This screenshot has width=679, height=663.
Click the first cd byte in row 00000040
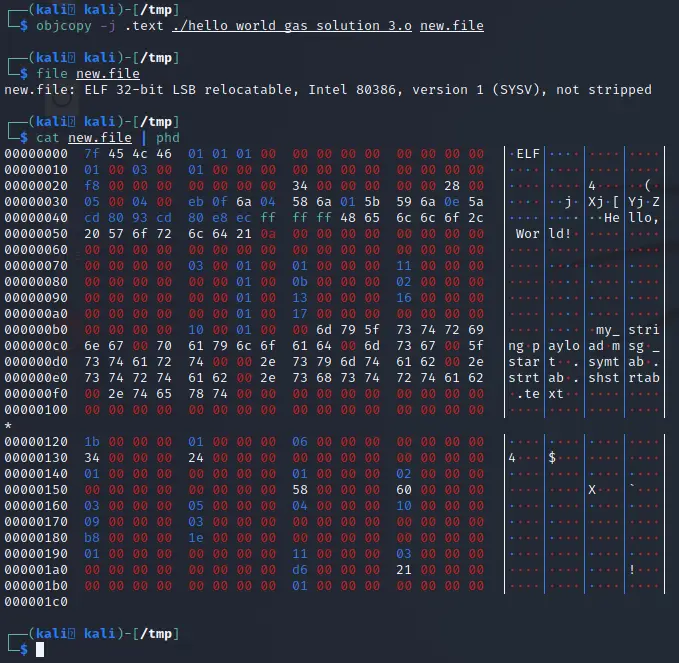92,218
